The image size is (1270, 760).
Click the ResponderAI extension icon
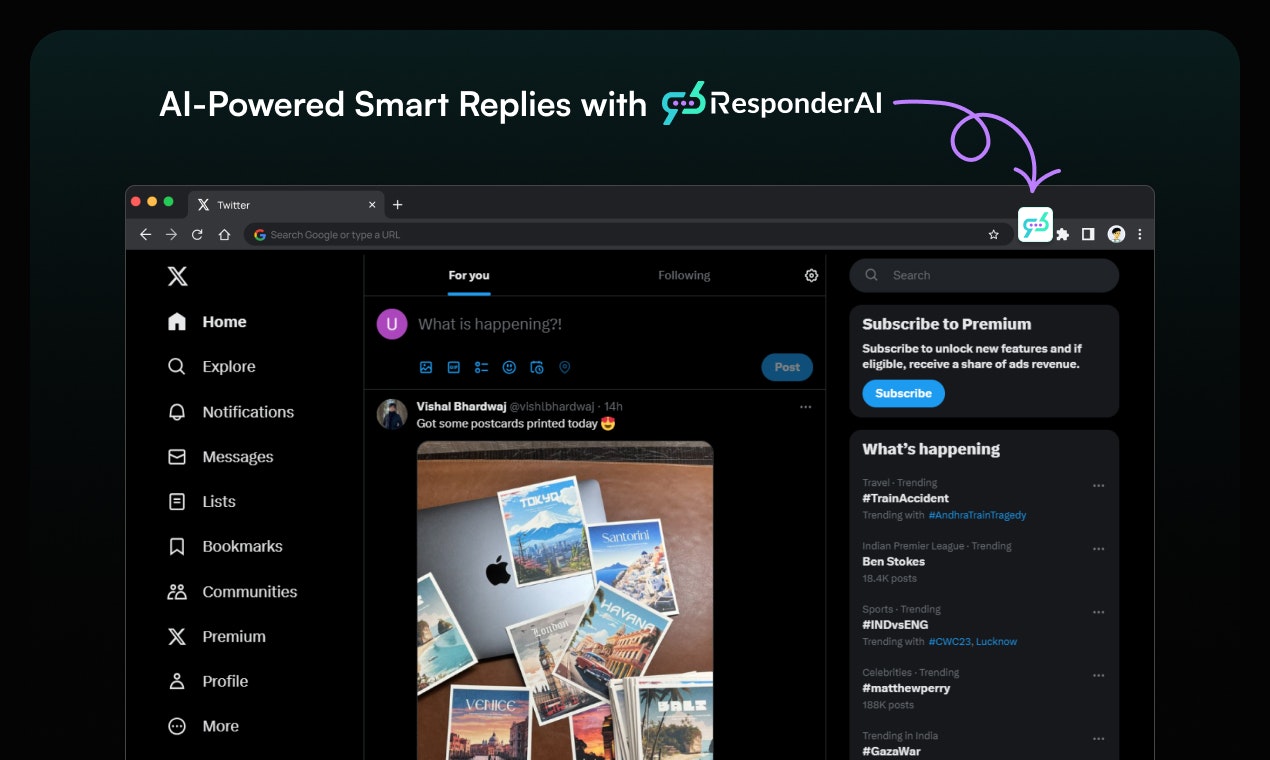1035,224
